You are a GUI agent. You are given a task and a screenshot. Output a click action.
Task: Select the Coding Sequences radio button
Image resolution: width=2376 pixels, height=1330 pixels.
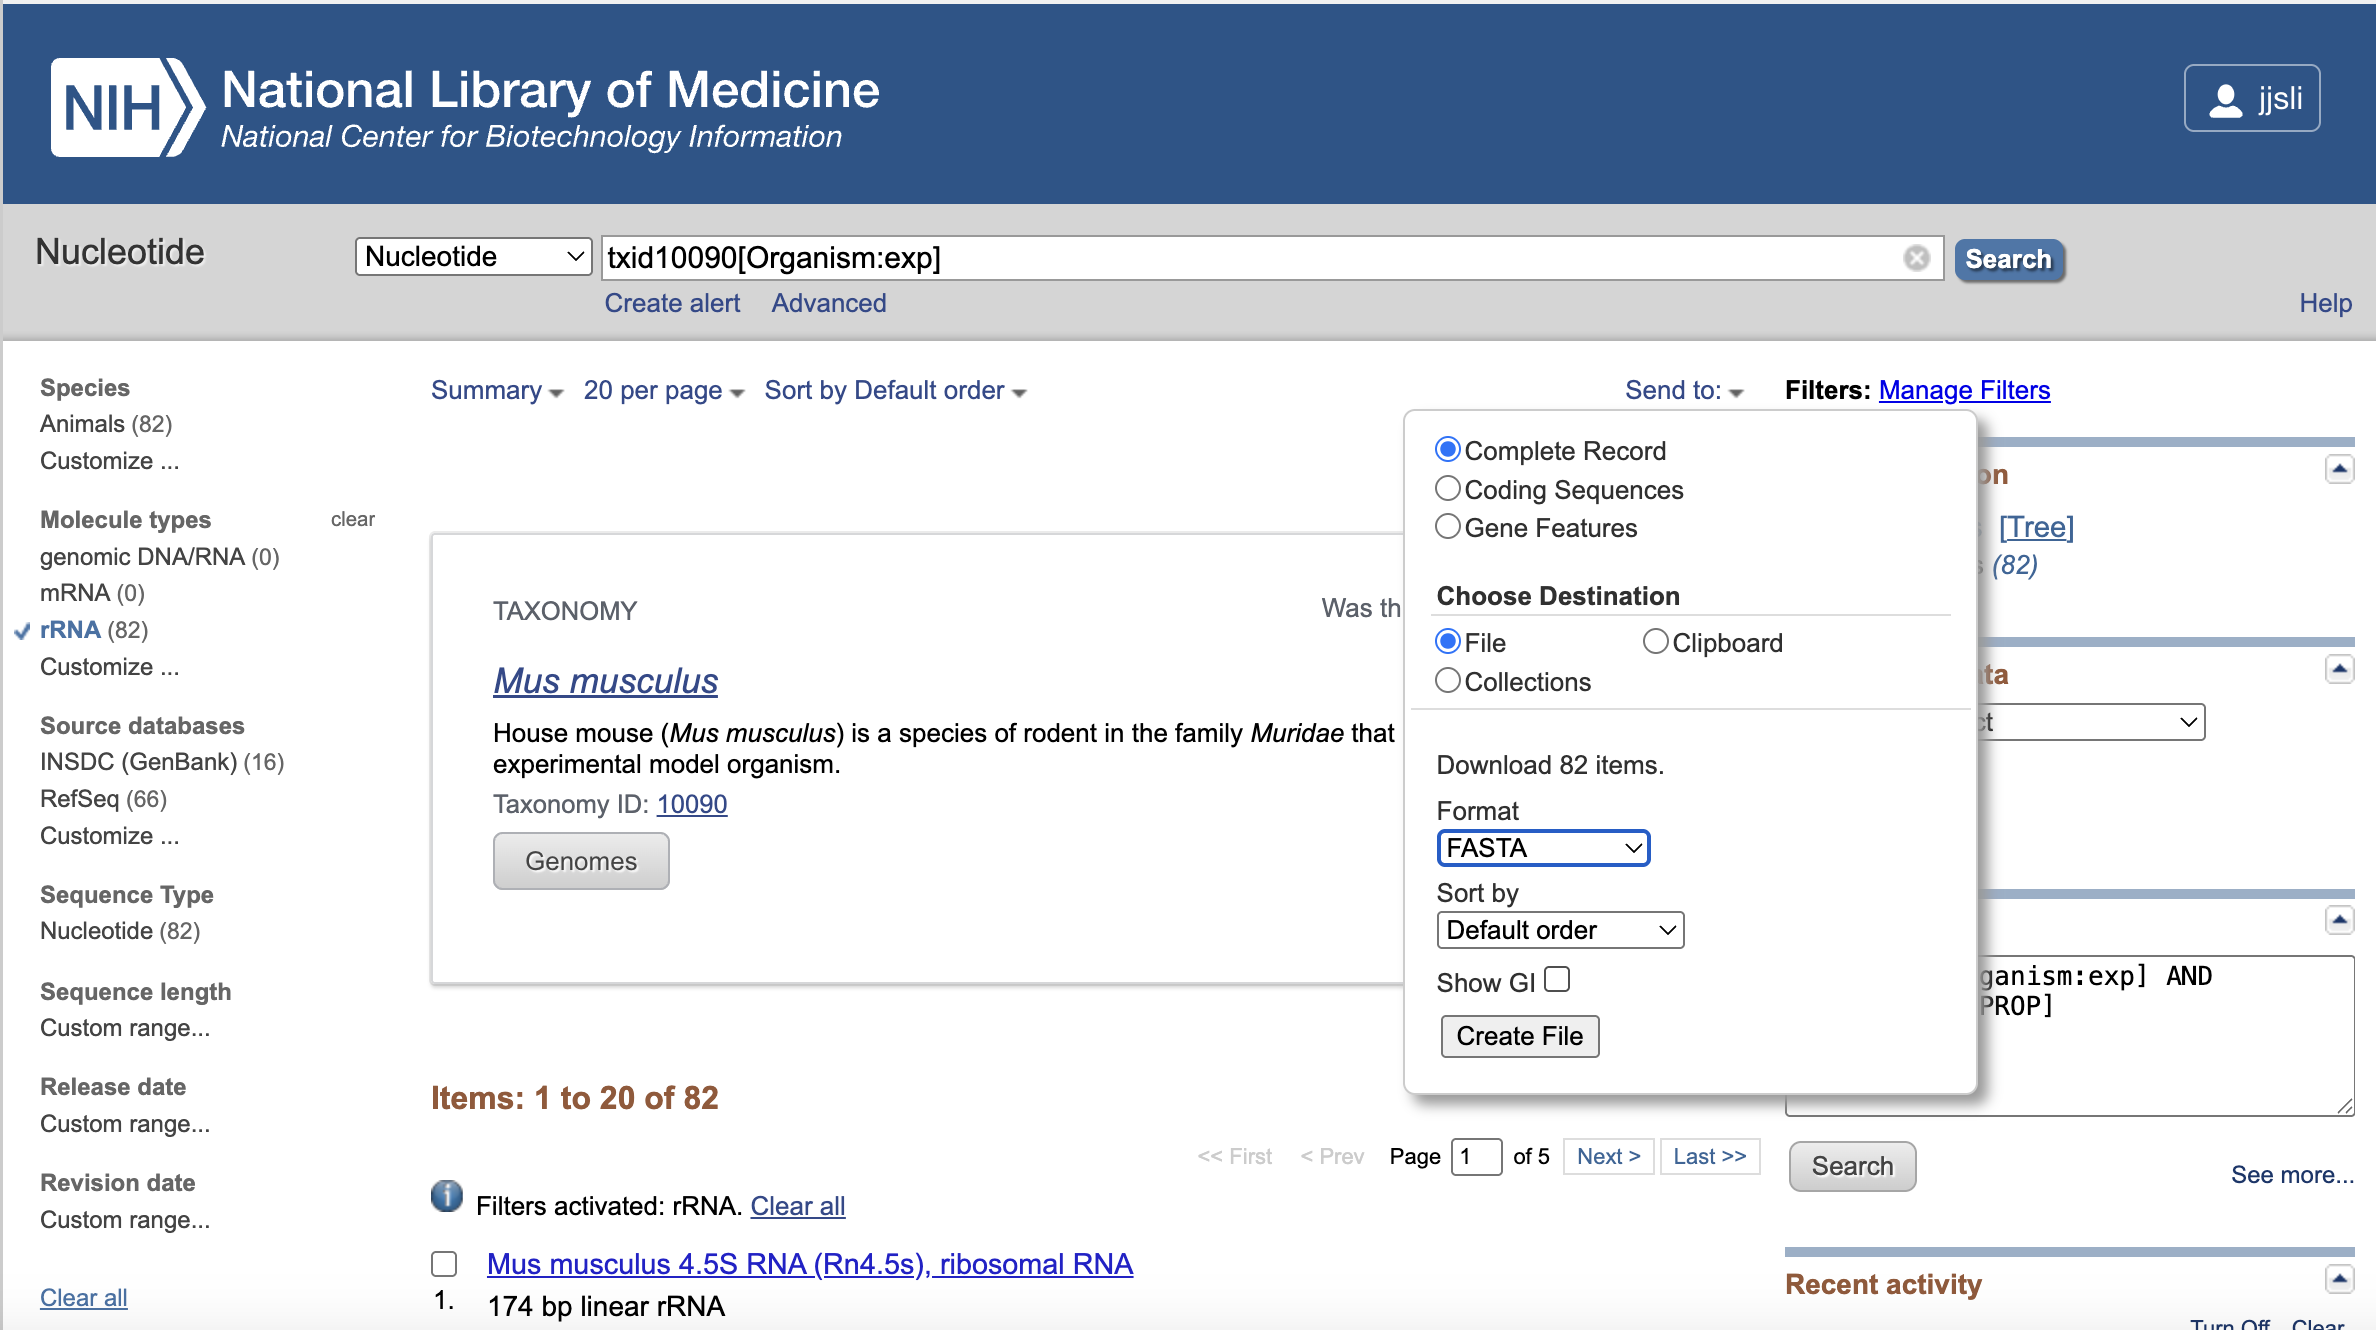[x=1447, y=488]
